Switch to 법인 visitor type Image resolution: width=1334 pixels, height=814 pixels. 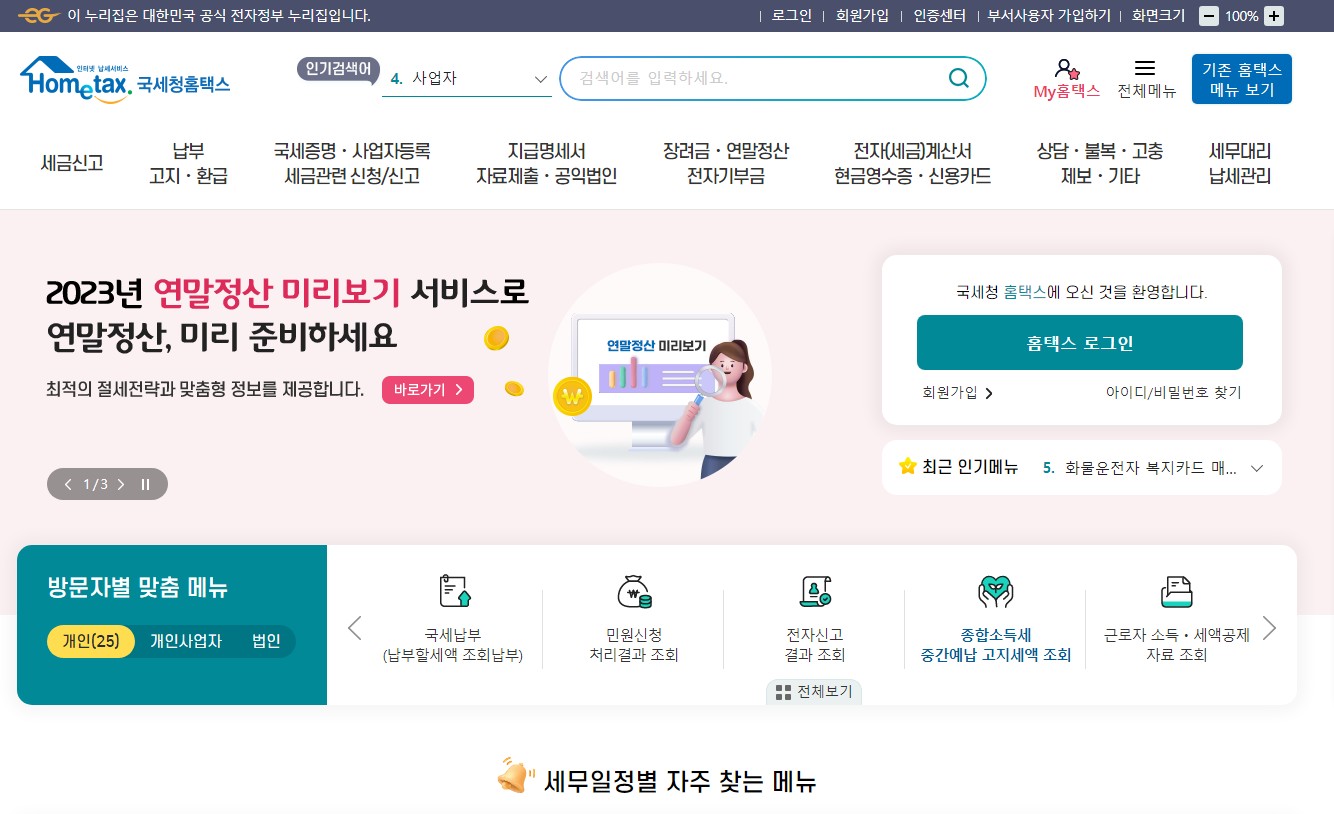click(x=266, y=641)
